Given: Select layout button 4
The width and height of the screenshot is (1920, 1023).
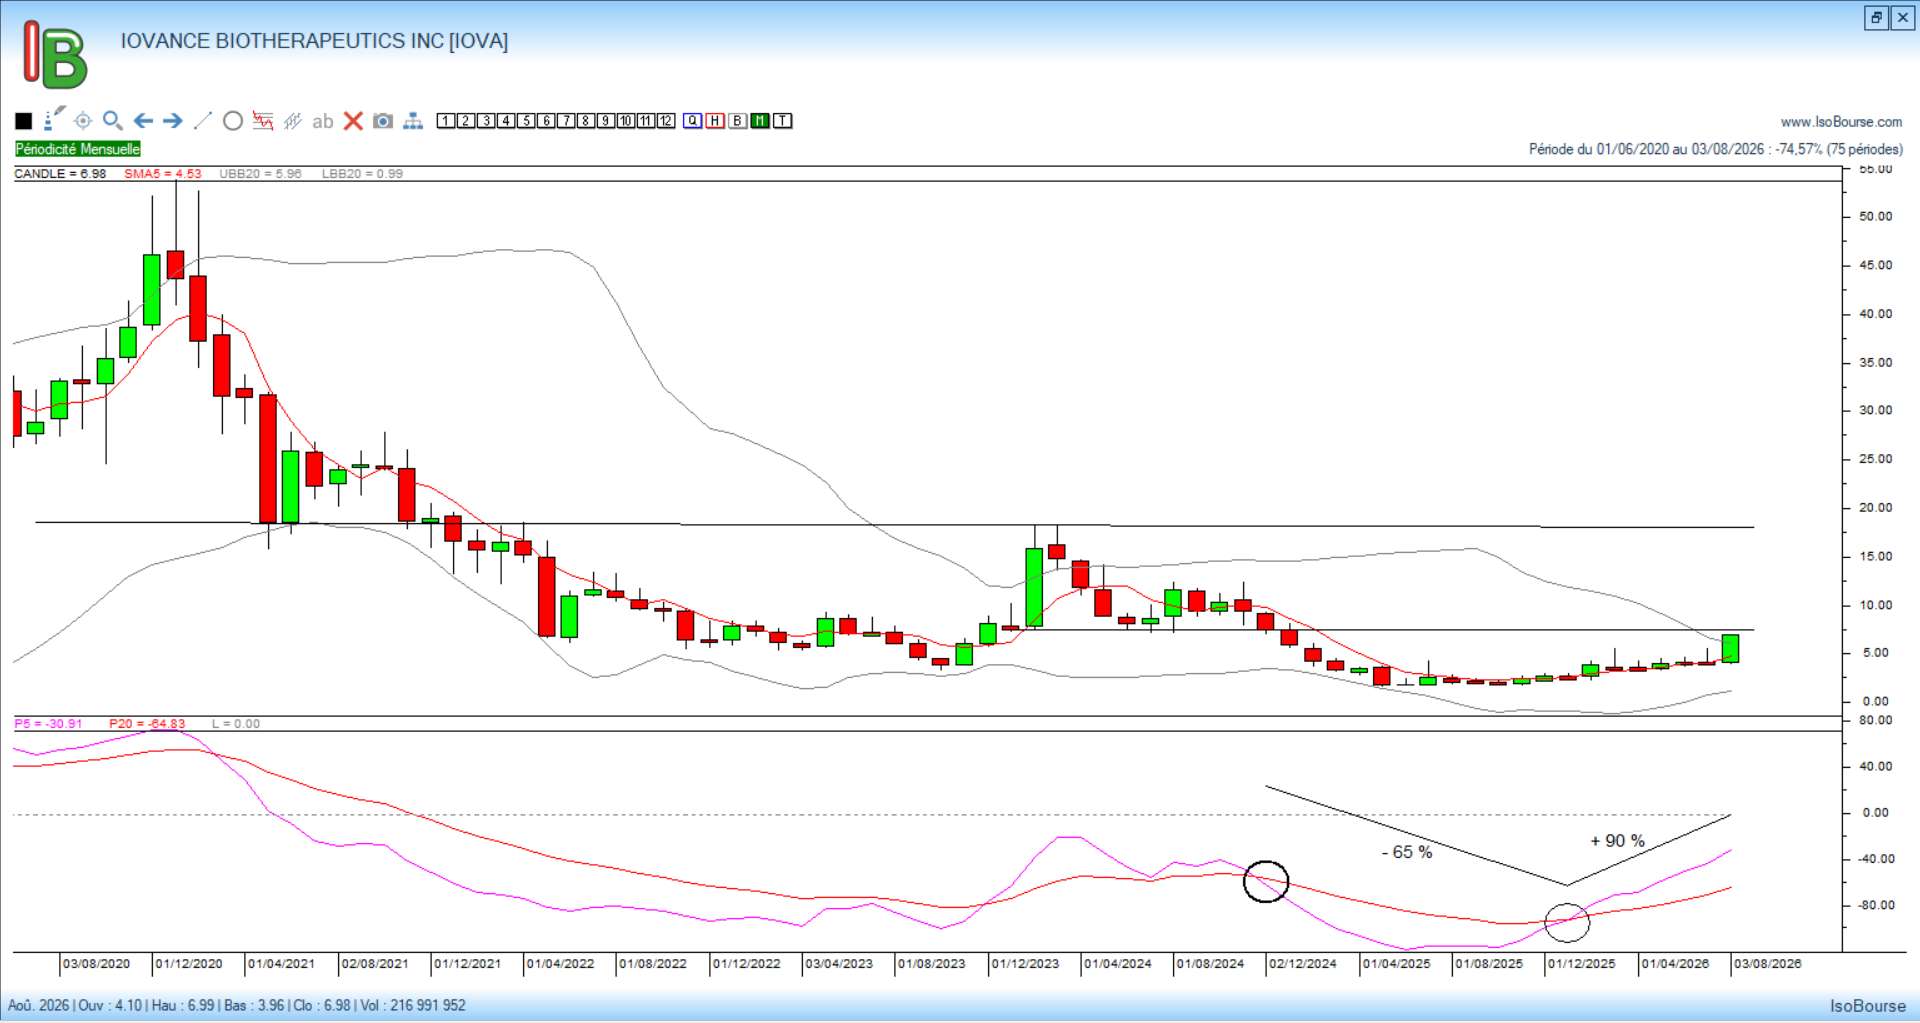Looking at the screenshot, I should pyautogui.click(x=506, y=121).
